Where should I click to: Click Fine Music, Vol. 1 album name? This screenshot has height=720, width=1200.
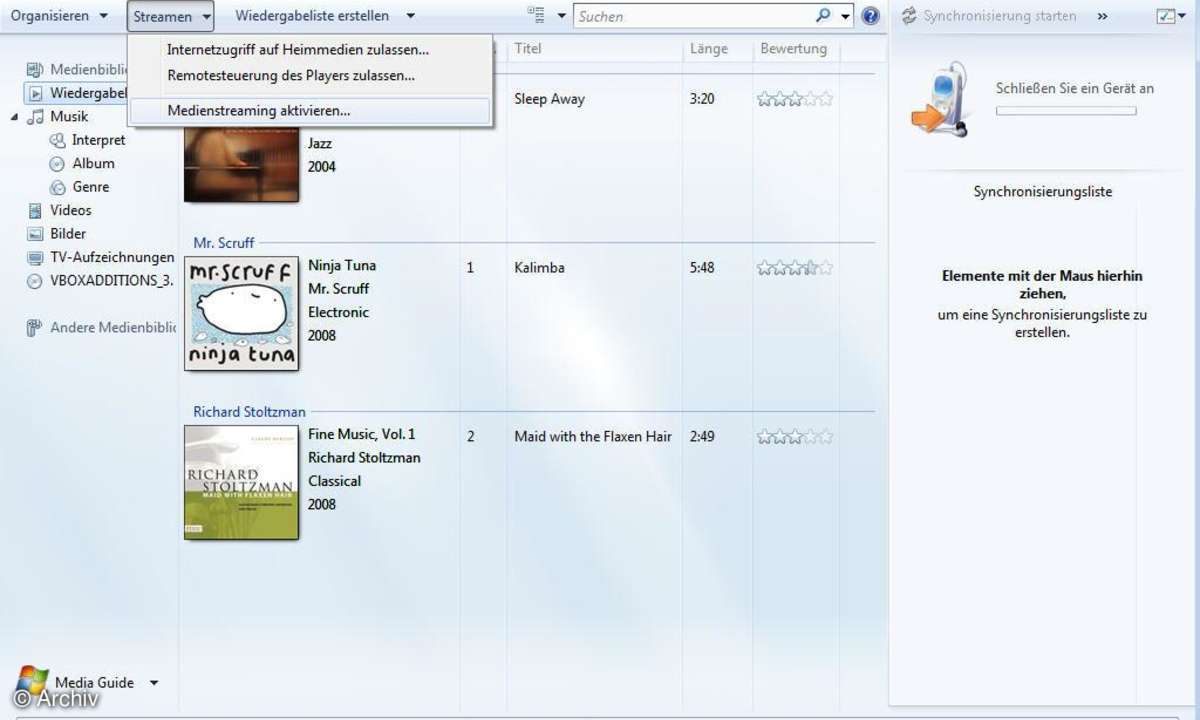[362, 435]
